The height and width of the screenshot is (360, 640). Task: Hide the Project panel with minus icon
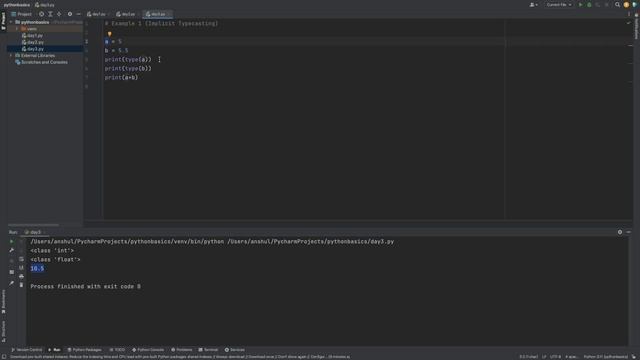click(x=78, y=14)
